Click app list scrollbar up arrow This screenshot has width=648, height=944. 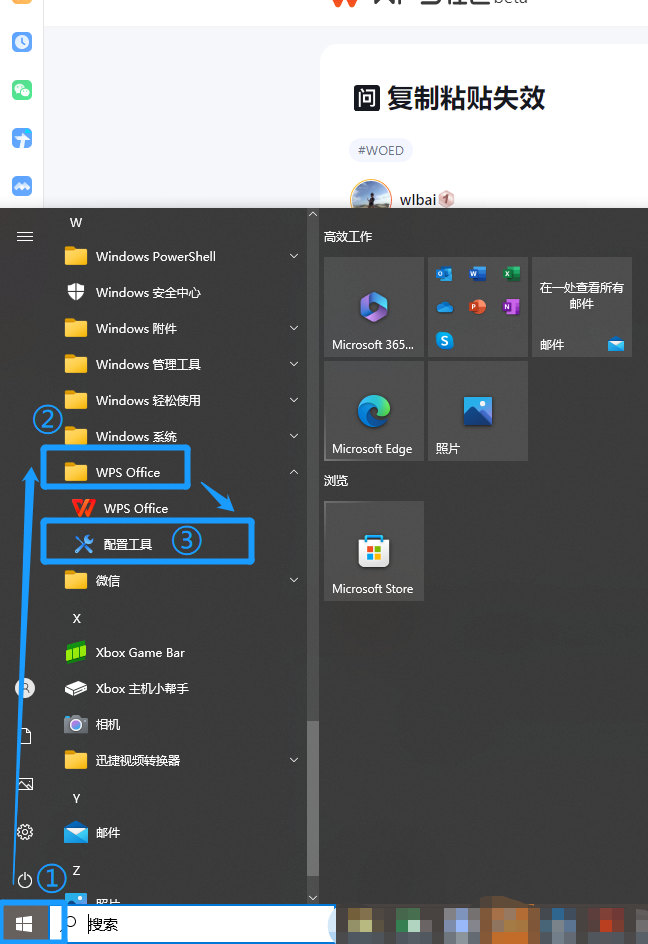pos(313,214)
